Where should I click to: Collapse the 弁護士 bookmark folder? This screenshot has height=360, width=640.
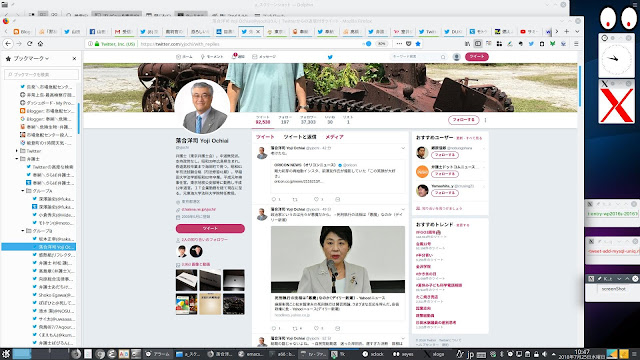pyautogui.click(x=17, y=159)
